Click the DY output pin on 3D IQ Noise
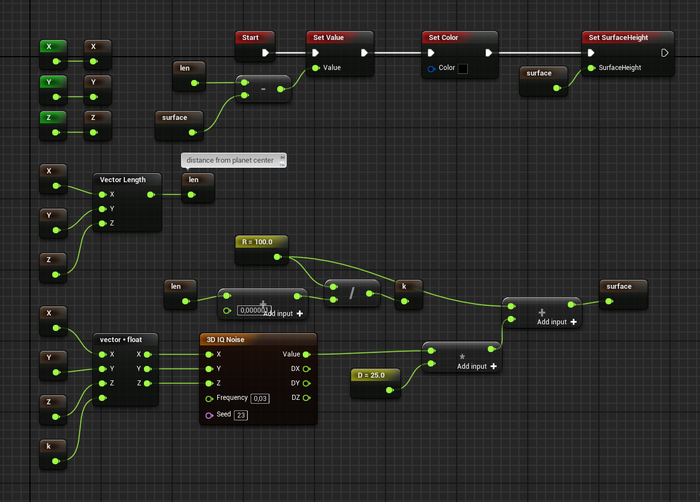This screenshot has width=700, height=502. point(306,383)
